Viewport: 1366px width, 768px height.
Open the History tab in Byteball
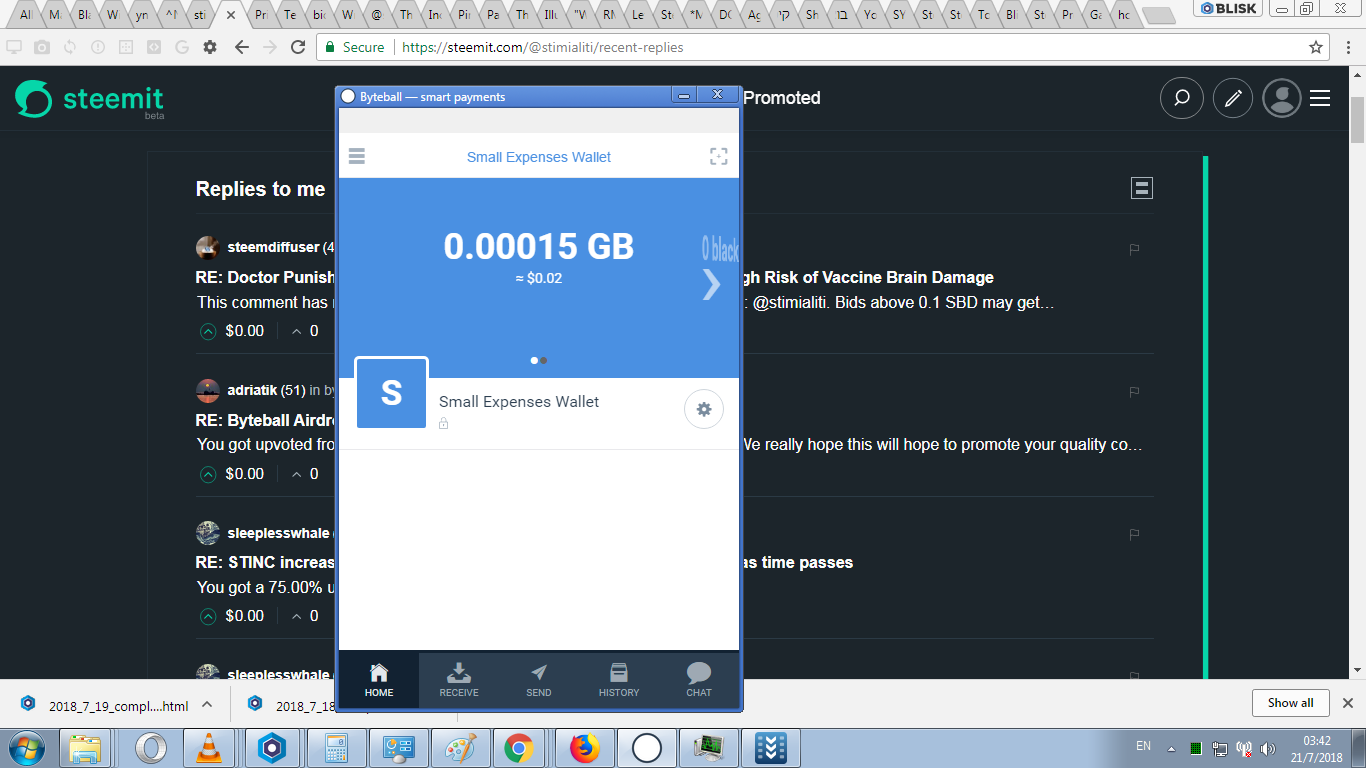coord(619,680)
